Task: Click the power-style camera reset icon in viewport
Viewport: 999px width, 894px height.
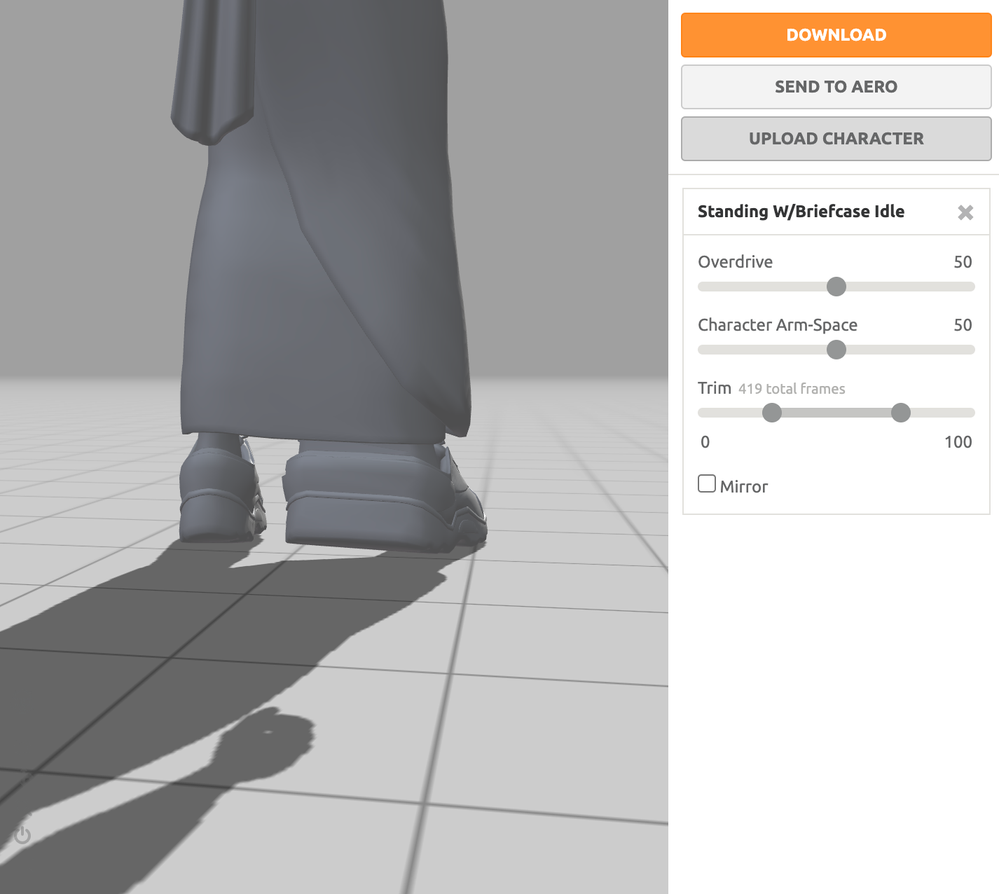Action: pos(23,835)
